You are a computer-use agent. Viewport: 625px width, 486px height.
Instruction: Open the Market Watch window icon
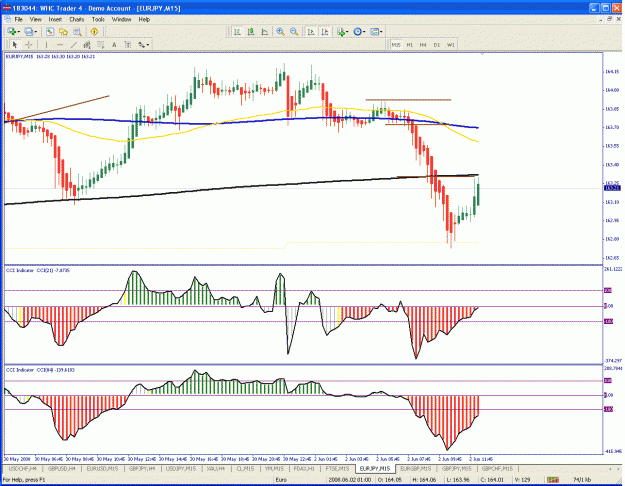click(50, 31)
